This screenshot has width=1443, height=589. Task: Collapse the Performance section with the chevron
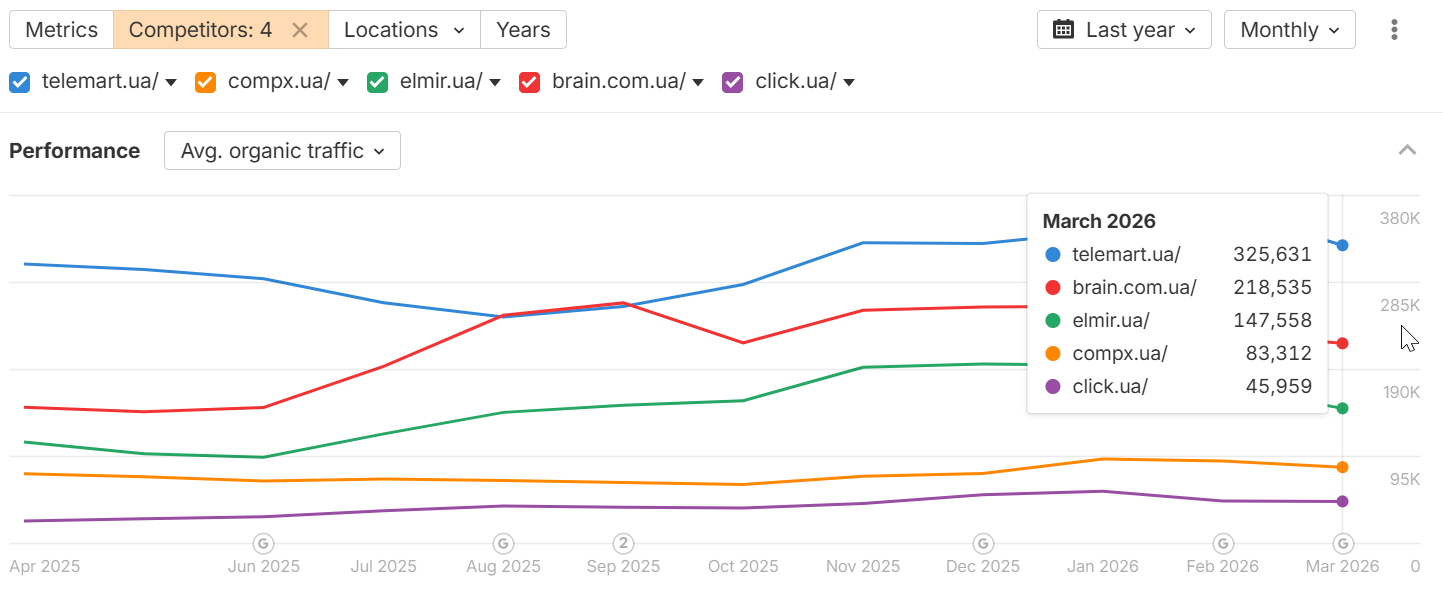1407,151
